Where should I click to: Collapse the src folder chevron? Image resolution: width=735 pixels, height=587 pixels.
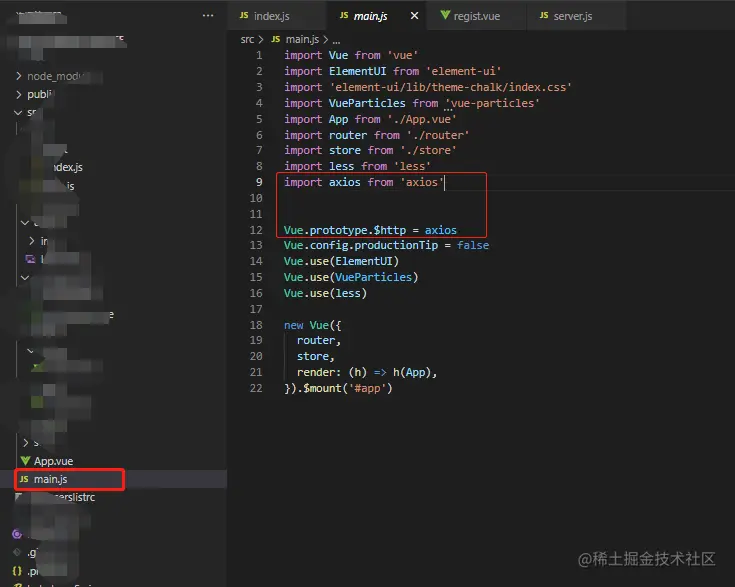click(x=18, y=113)
